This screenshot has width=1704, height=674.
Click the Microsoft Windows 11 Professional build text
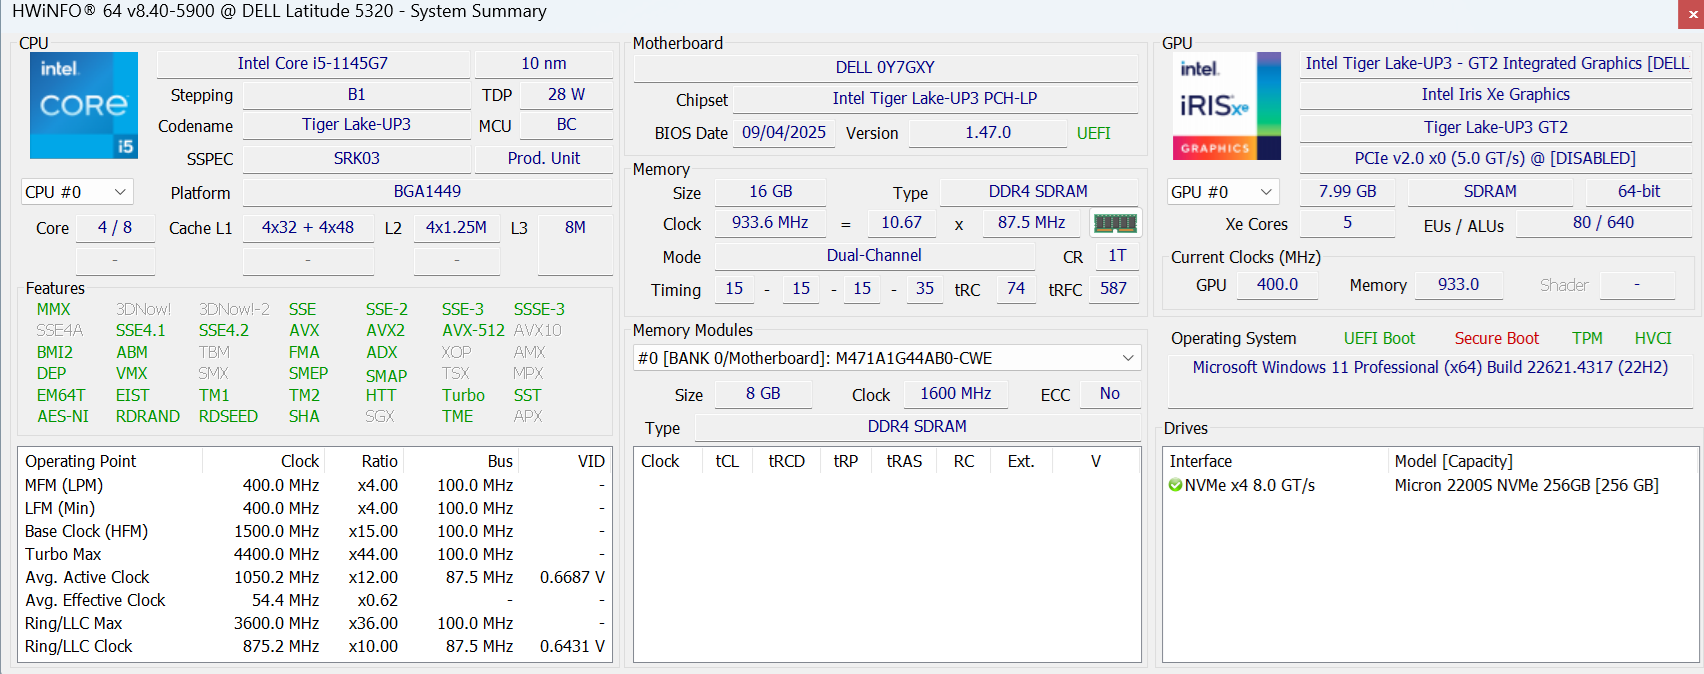(1429, 367)
